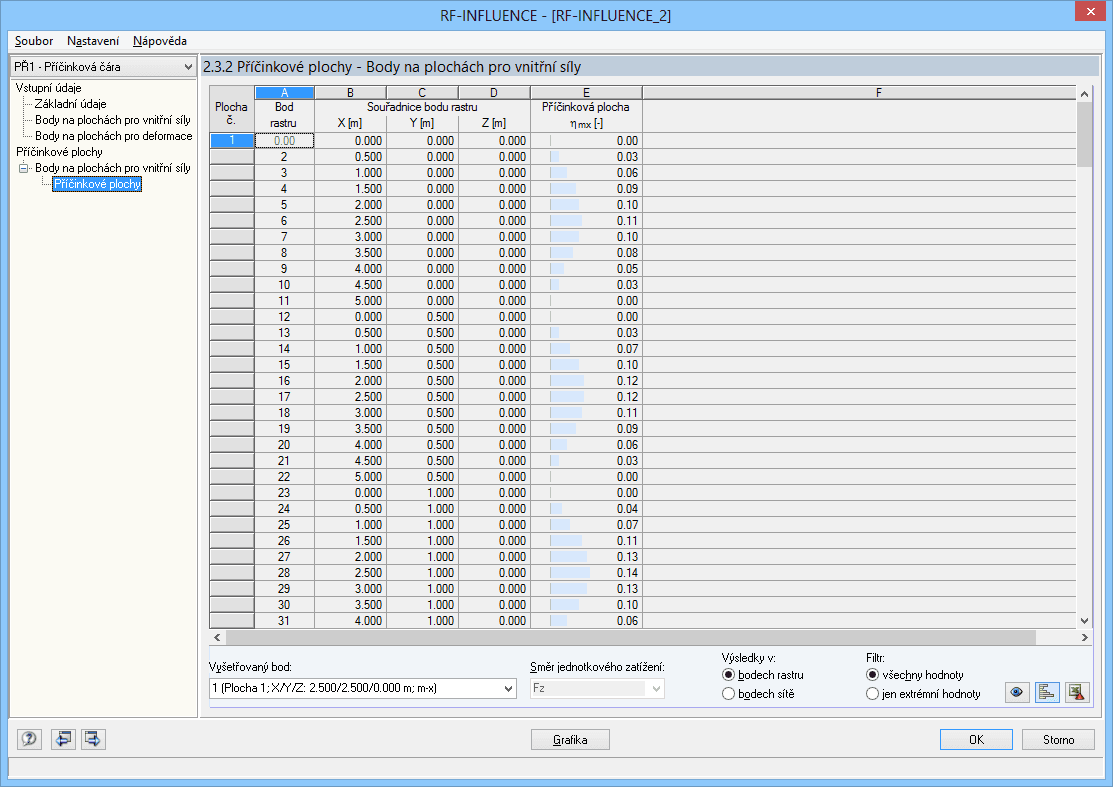1113x787 pixels.
Task: Click Y coordinate 0.500 in row 12
Action: point(422,317)
